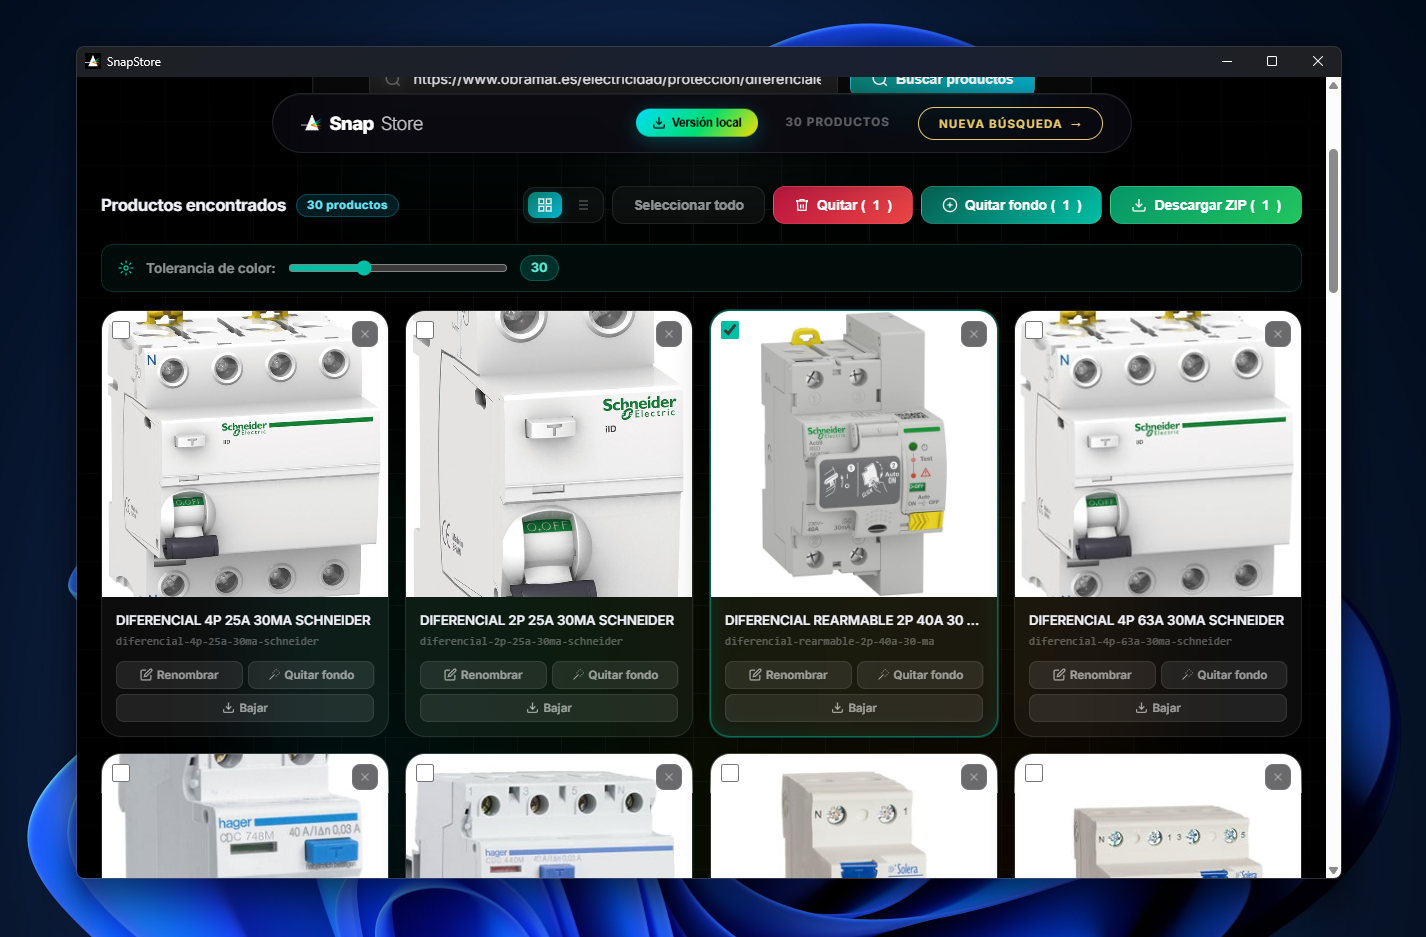The image size is (1426, 937).
Task: Remove the two-pole Solera product card
Action: 974,777
